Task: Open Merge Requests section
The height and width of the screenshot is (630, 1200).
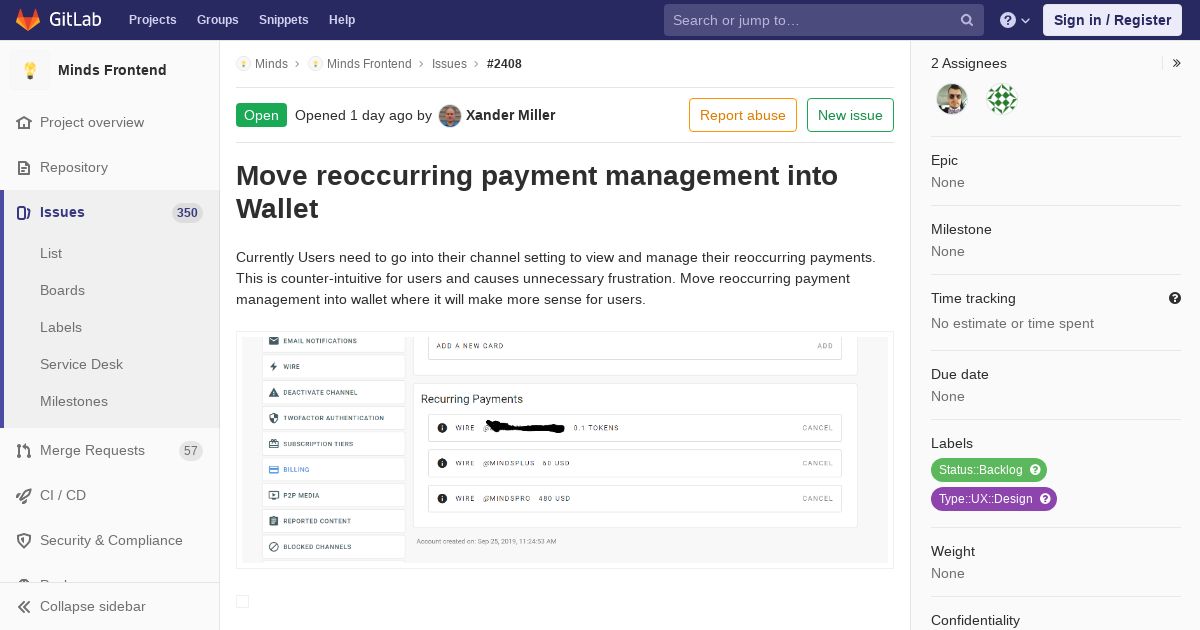Action: click(92, 450)
